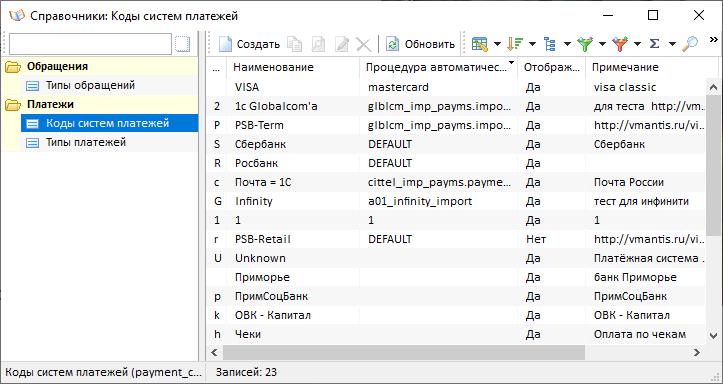Select 1c Globalcom'a row
Viewport: 723px width, 384px height.
456,106
